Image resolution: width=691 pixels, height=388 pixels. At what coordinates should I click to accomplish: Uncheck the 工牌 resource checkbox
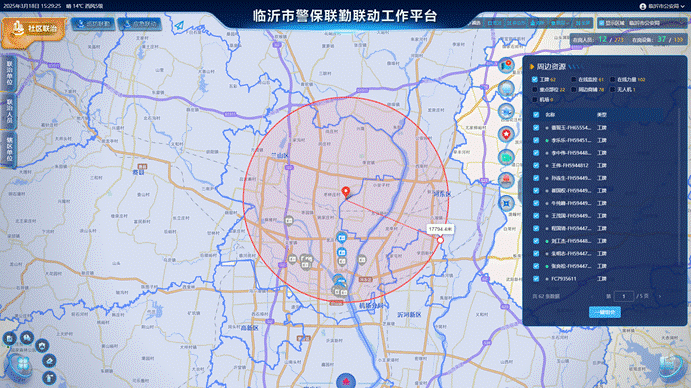coord(535,79)
